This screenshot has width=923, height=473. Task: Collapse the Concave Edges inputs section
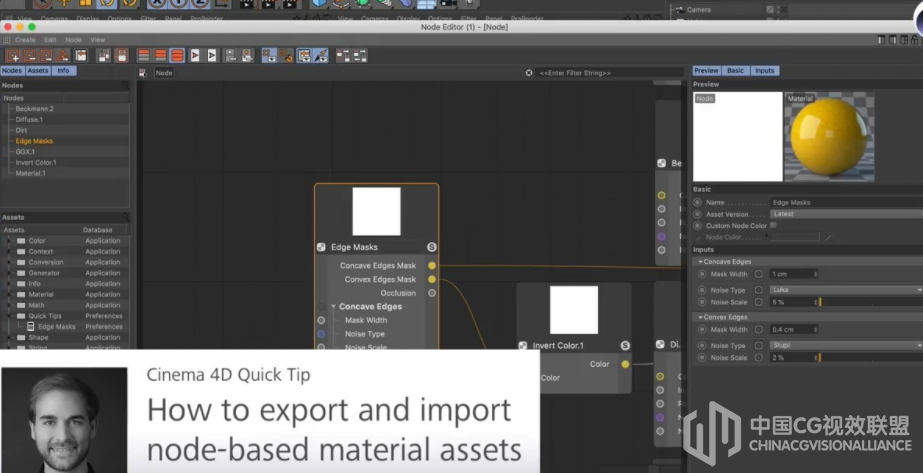tap(700, 262)
